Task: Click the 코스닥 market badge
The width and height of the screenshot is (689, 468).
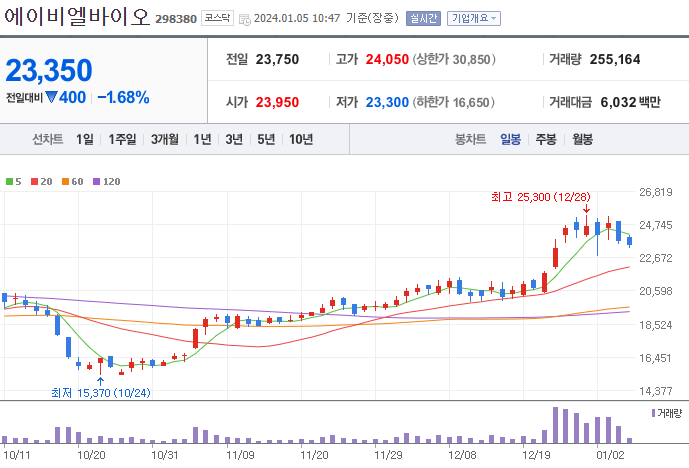Action: (217, 18)
